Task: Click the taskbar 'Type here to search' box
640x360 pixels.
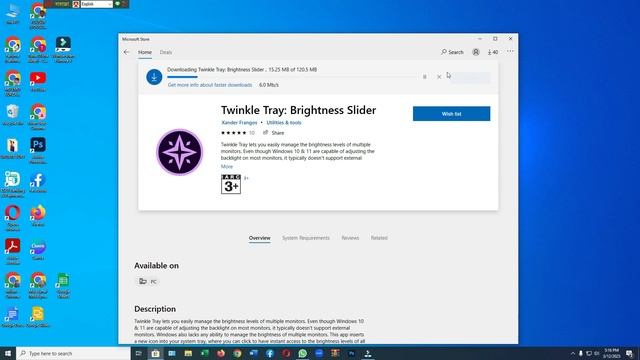Action: tap(73, 353)
